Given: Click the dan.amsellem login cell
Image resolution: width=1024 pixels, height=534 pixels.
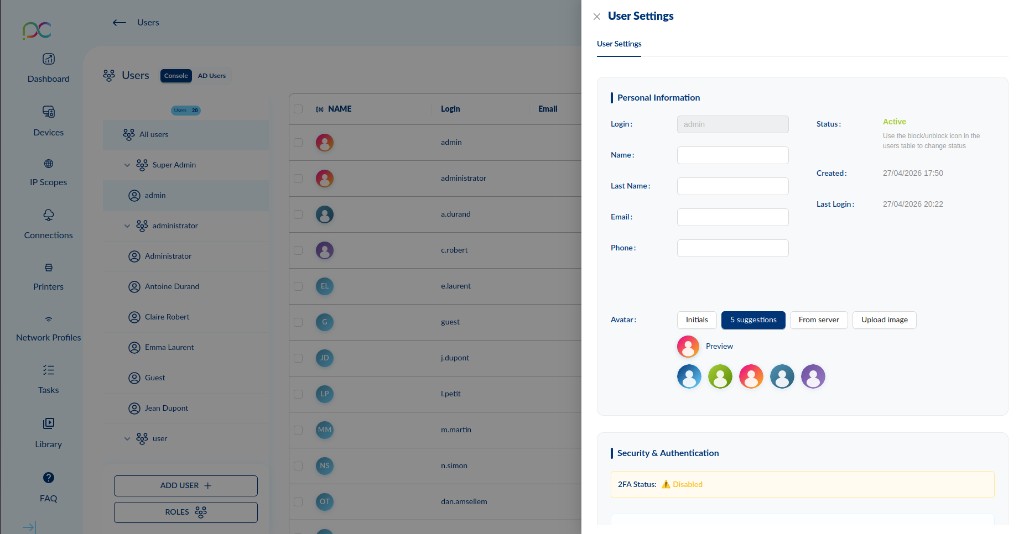Looking at the screenshot, I should point(464,501).
